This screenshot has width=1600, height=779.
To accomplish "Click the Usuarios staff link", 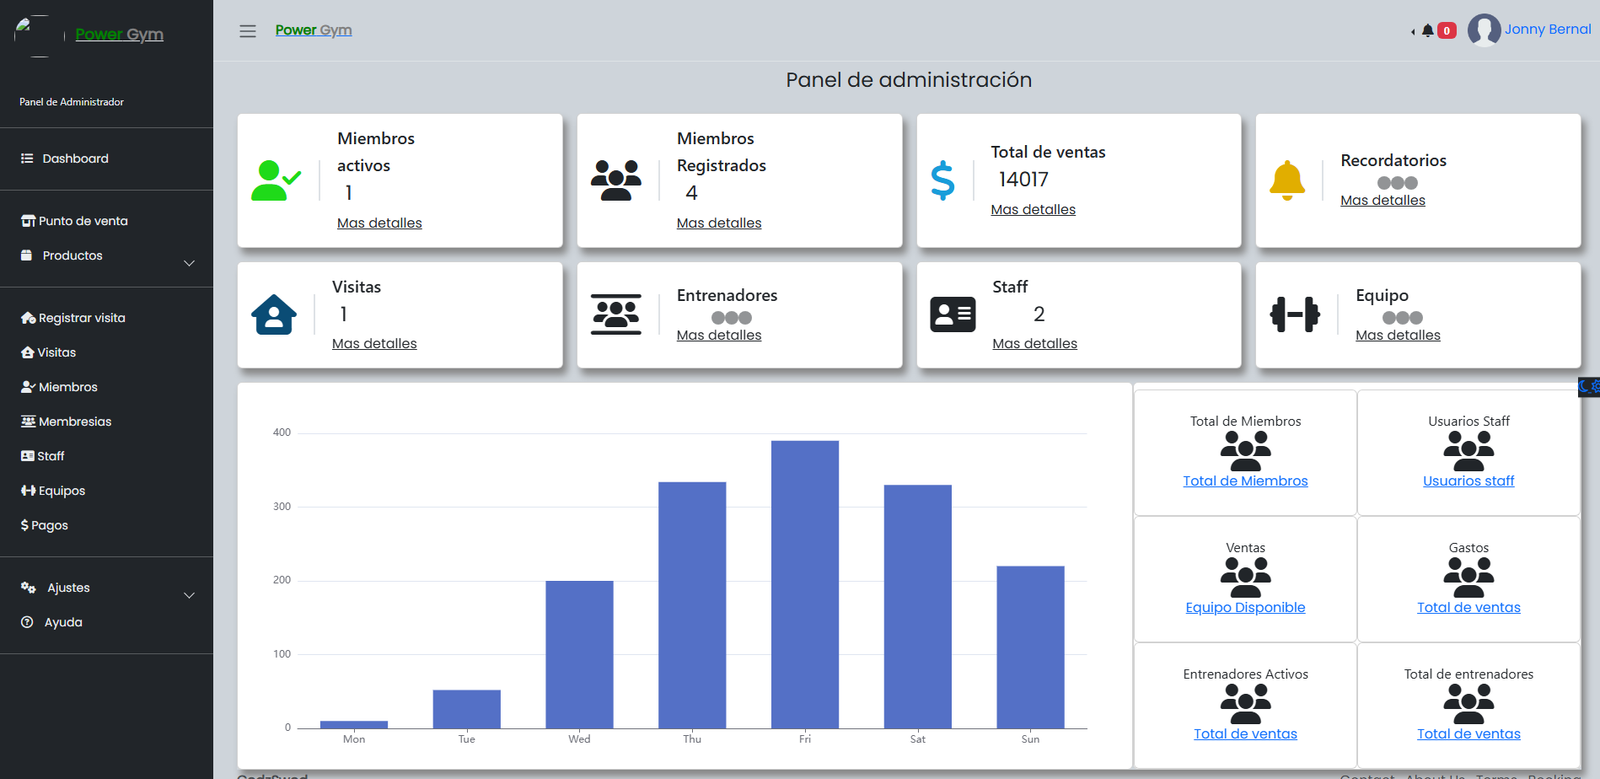I will point(1468,481).
